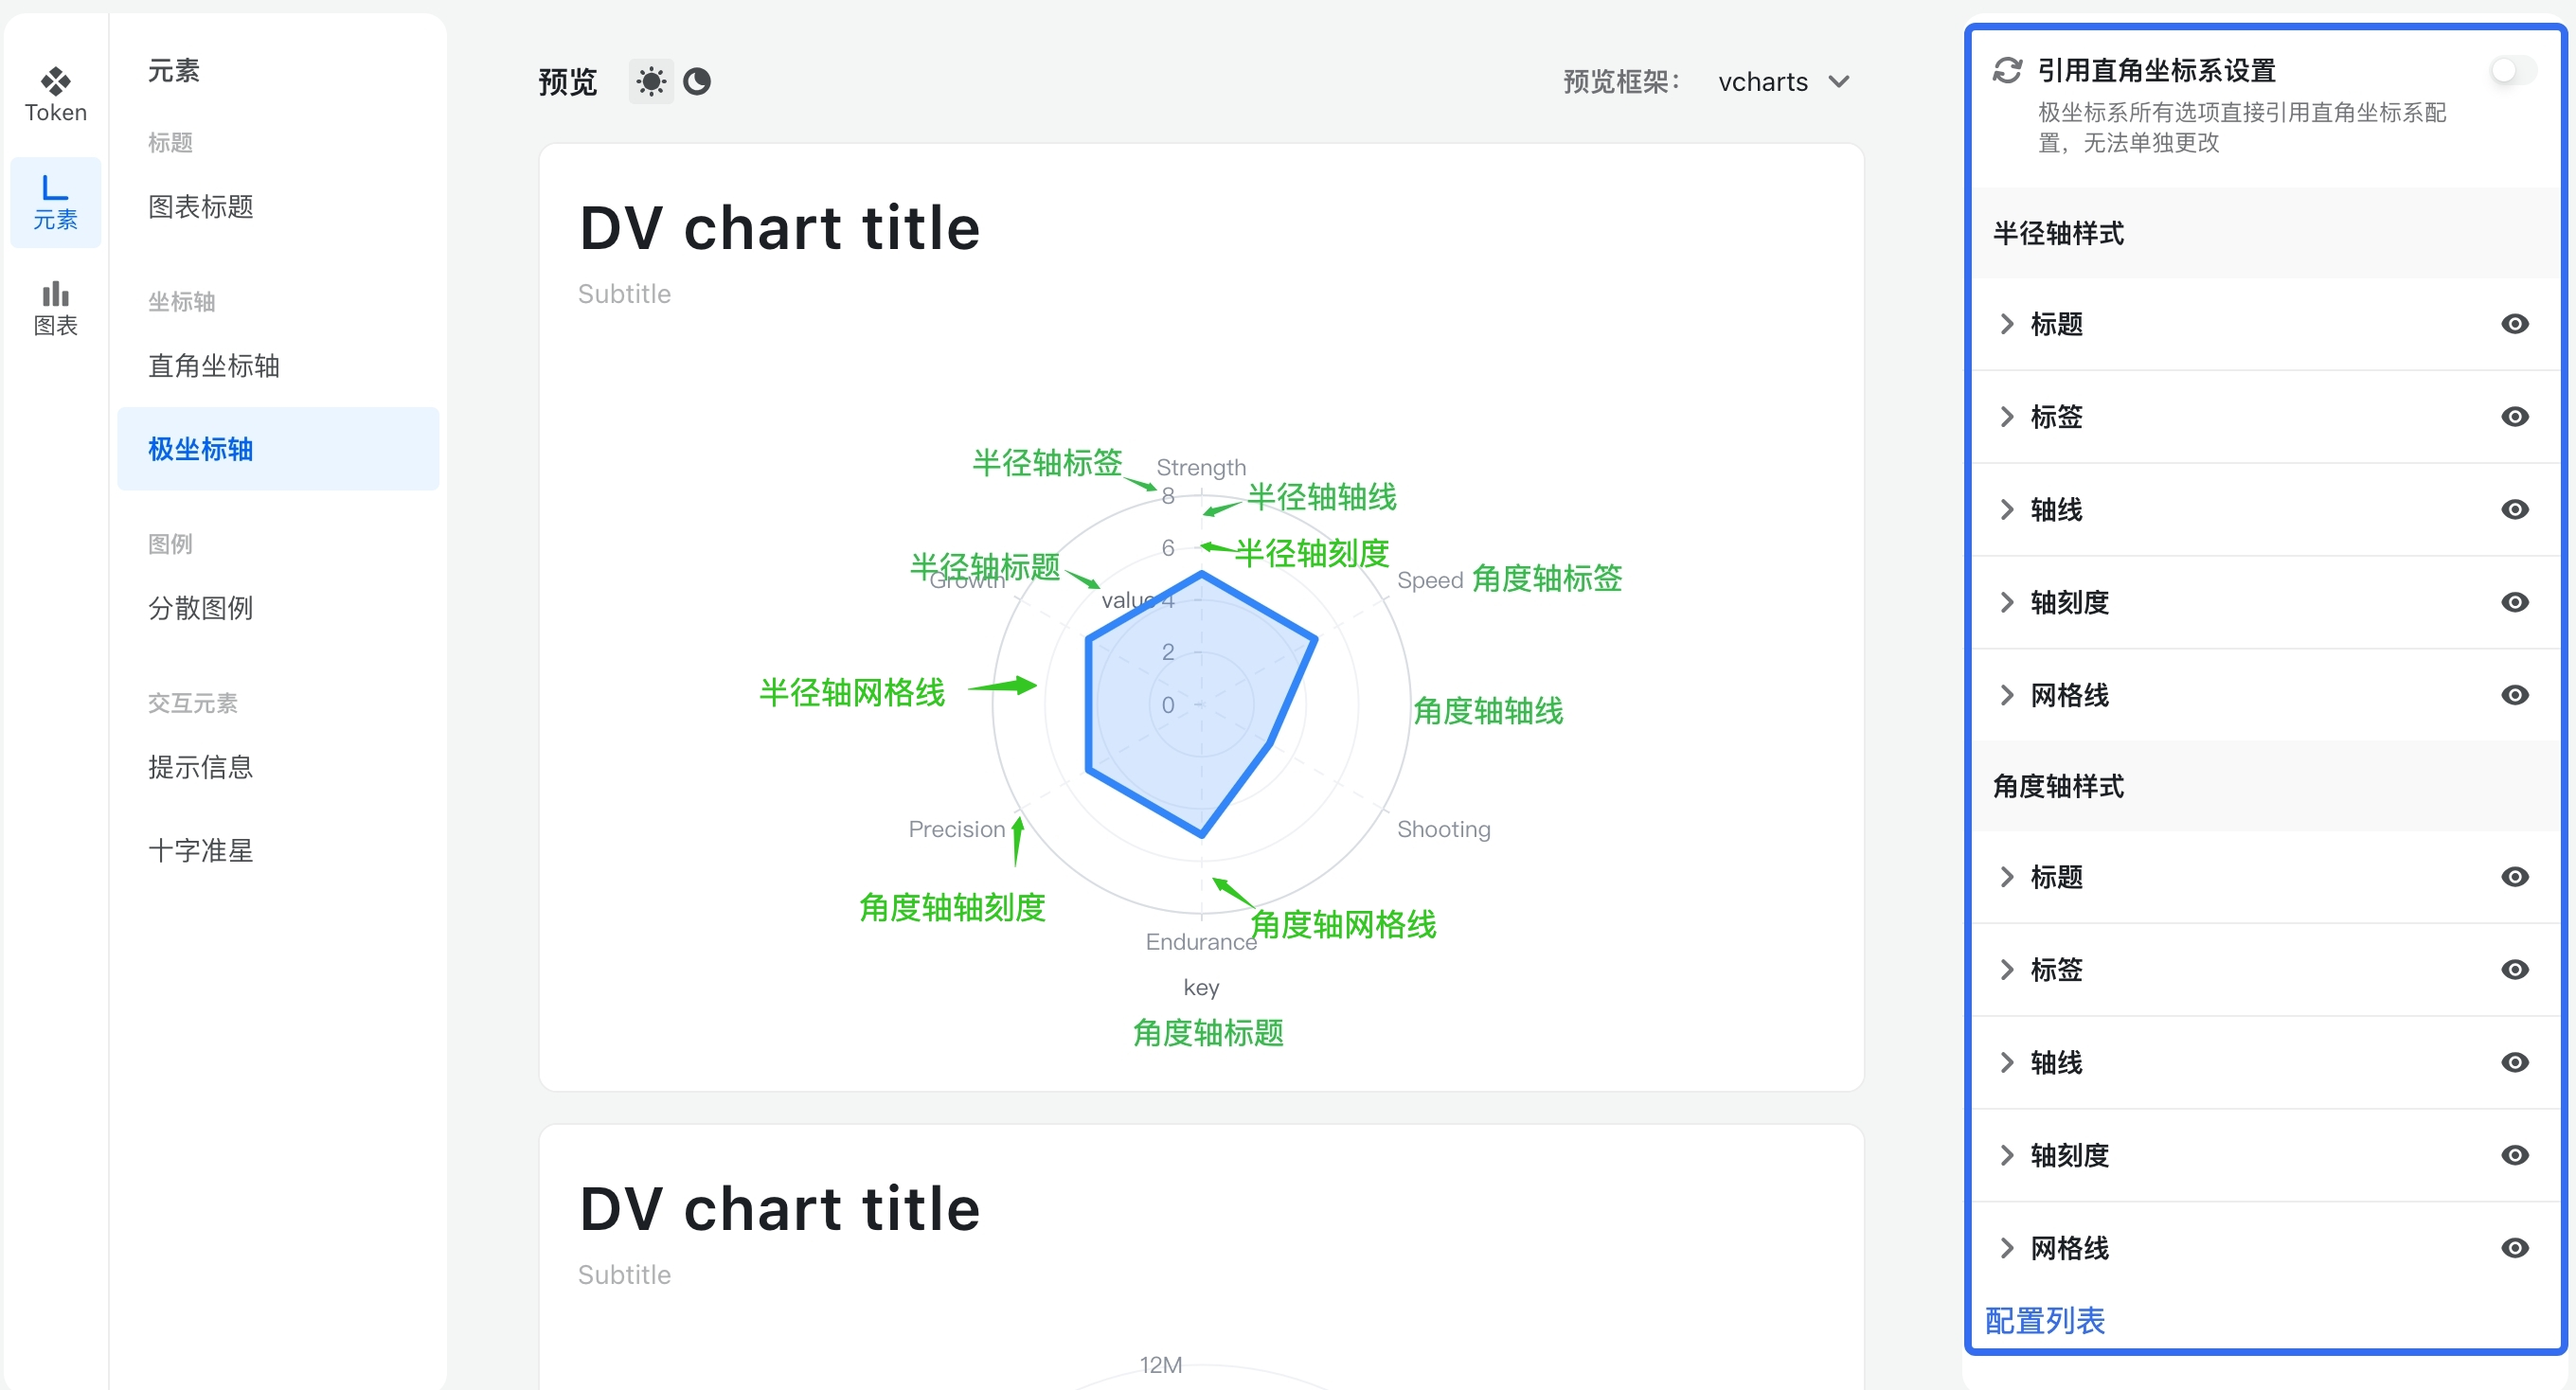The height and width of the screenshot is (1390, 2576).
Task: Enable the 引用直角坐标系设置 switch
Action: pos(2512,70)
